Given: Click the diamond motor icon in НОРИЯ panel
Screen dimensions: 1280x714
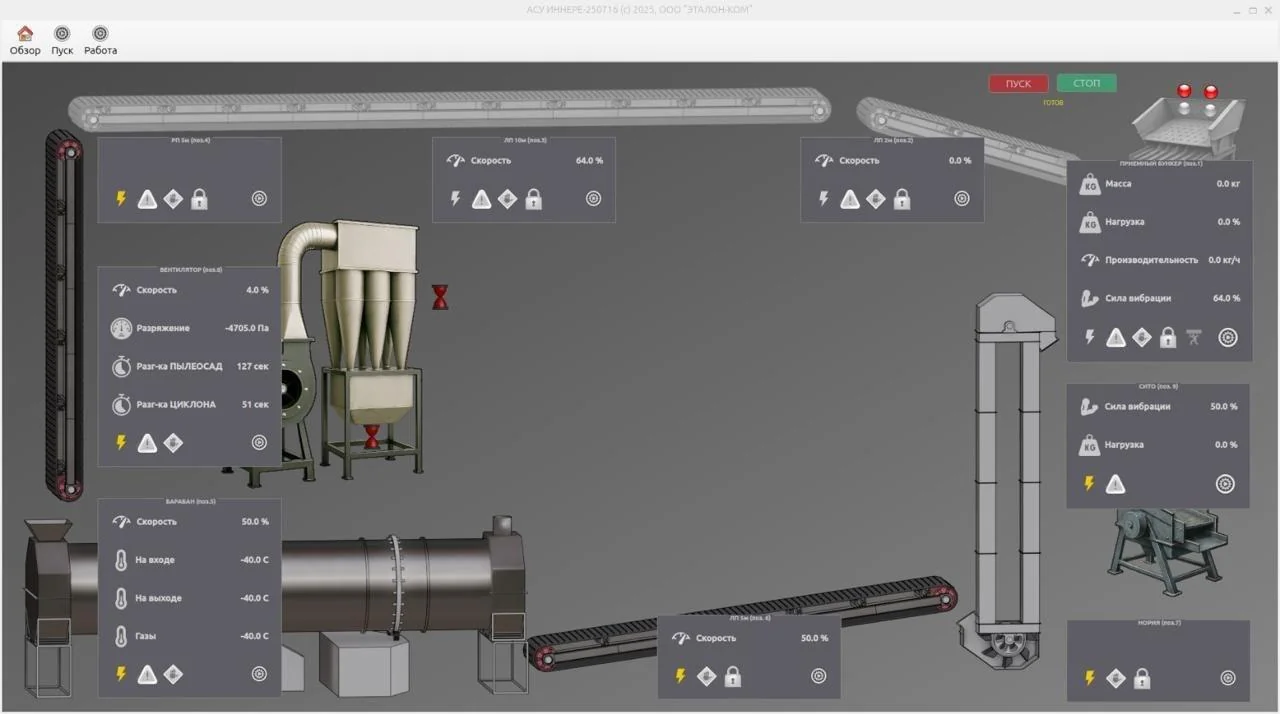Looking at the screenshot, I should 1116,679.
